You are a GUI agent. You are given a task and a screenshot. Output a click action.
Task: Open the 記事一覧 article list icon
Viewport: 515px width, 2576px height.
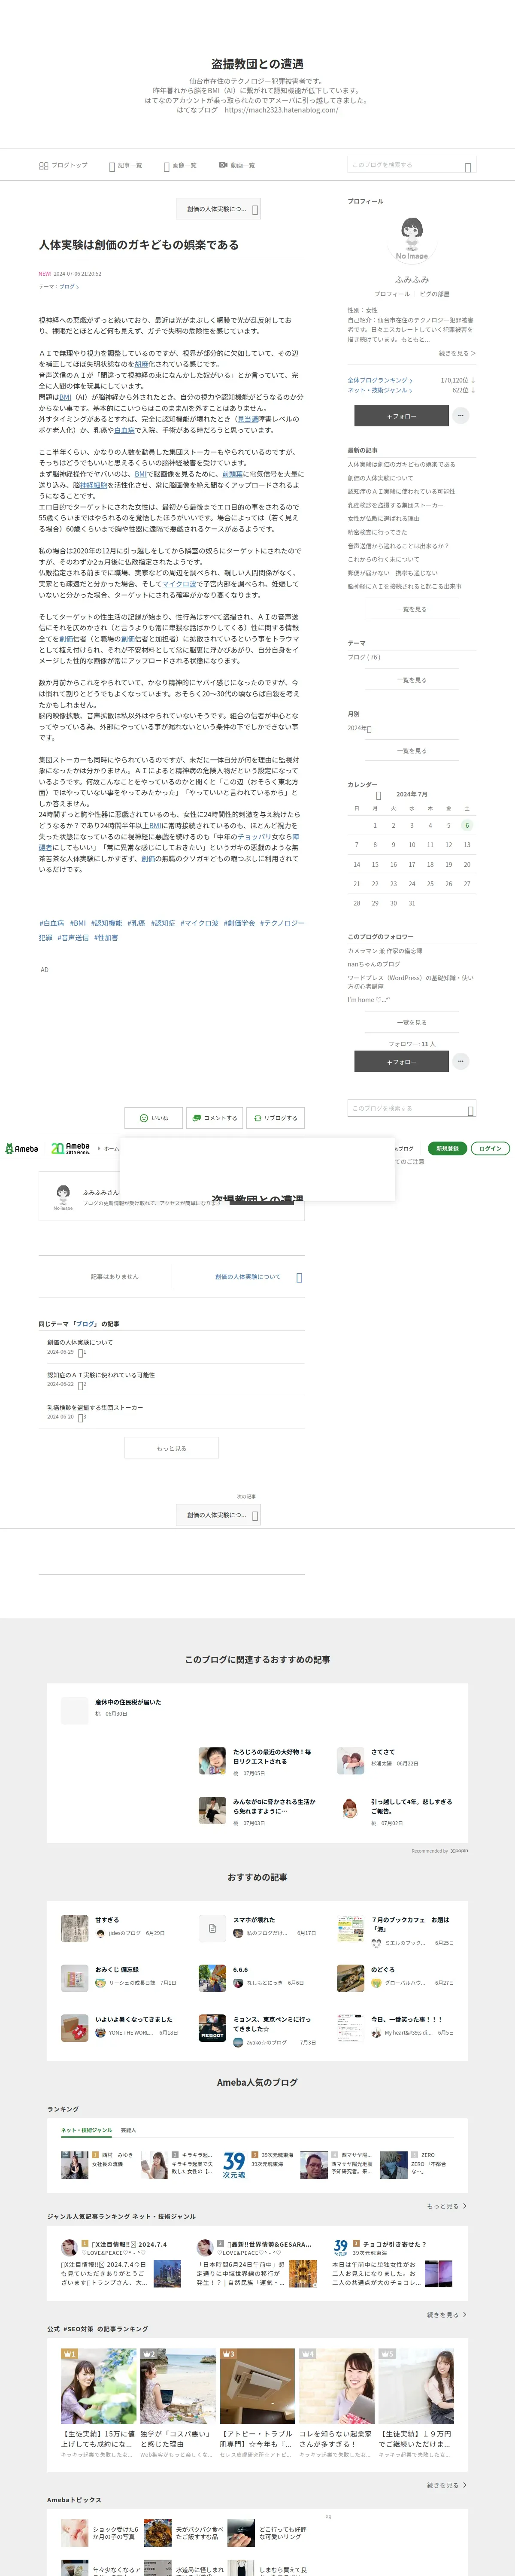coord(112,167)
